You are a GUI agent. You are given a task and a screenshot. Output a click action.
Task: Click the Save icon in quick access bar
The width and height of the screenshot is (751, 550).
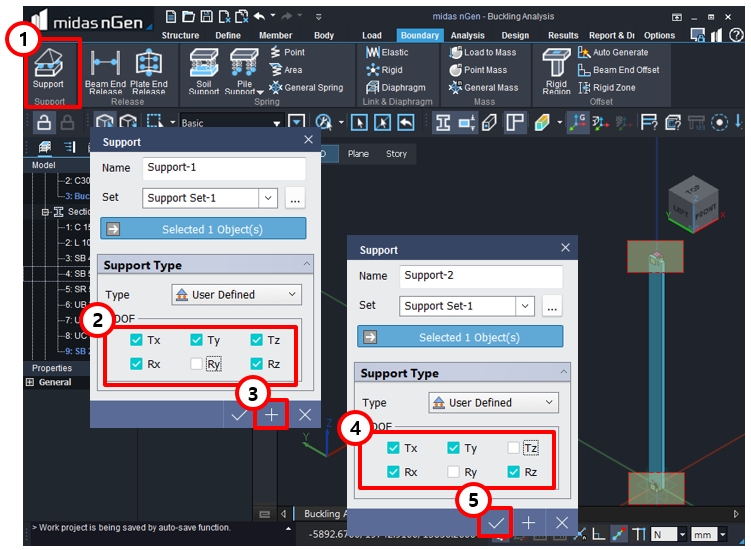[206, 17]
